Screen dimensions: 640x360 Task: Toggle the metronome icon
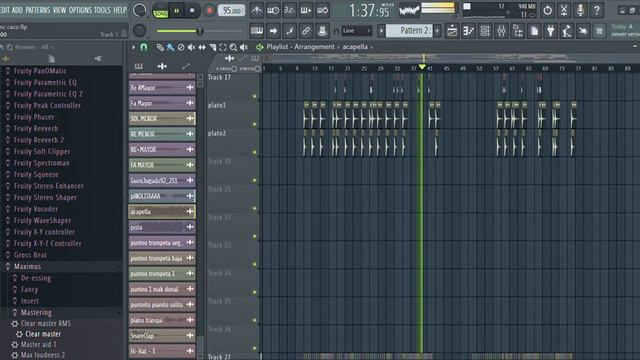point(256,10)
